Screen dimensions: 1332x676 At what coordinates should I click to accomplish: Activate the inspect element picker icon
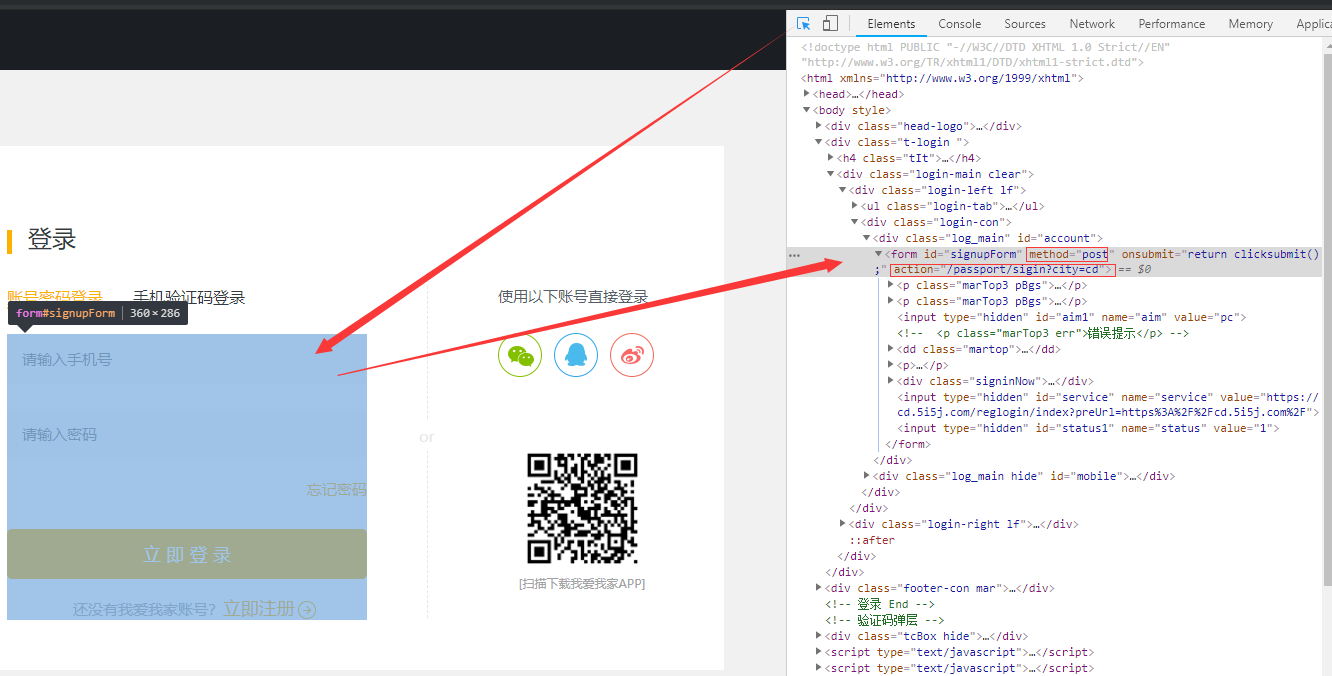[804, 24]
